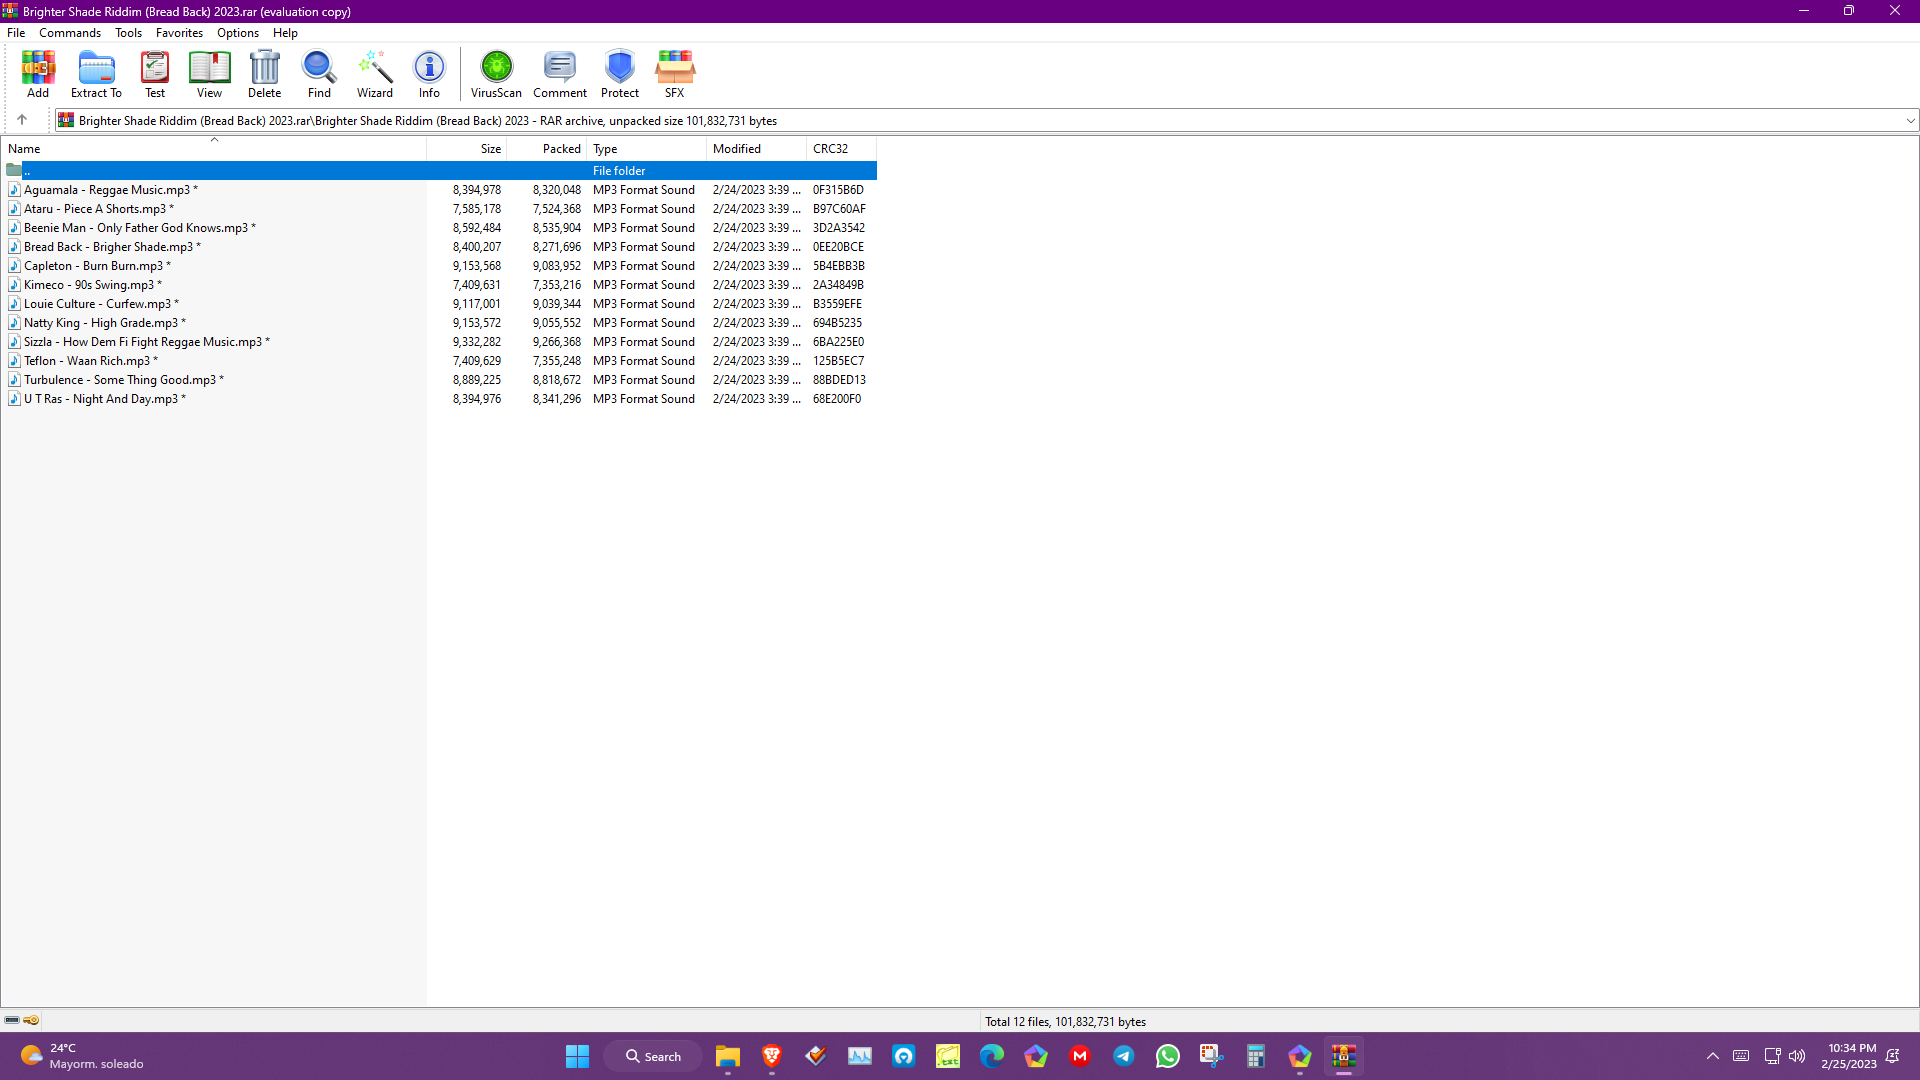Open the clock showing 10:34 PM
The image size is (1920, 1080).
tap(1849, 1056)
